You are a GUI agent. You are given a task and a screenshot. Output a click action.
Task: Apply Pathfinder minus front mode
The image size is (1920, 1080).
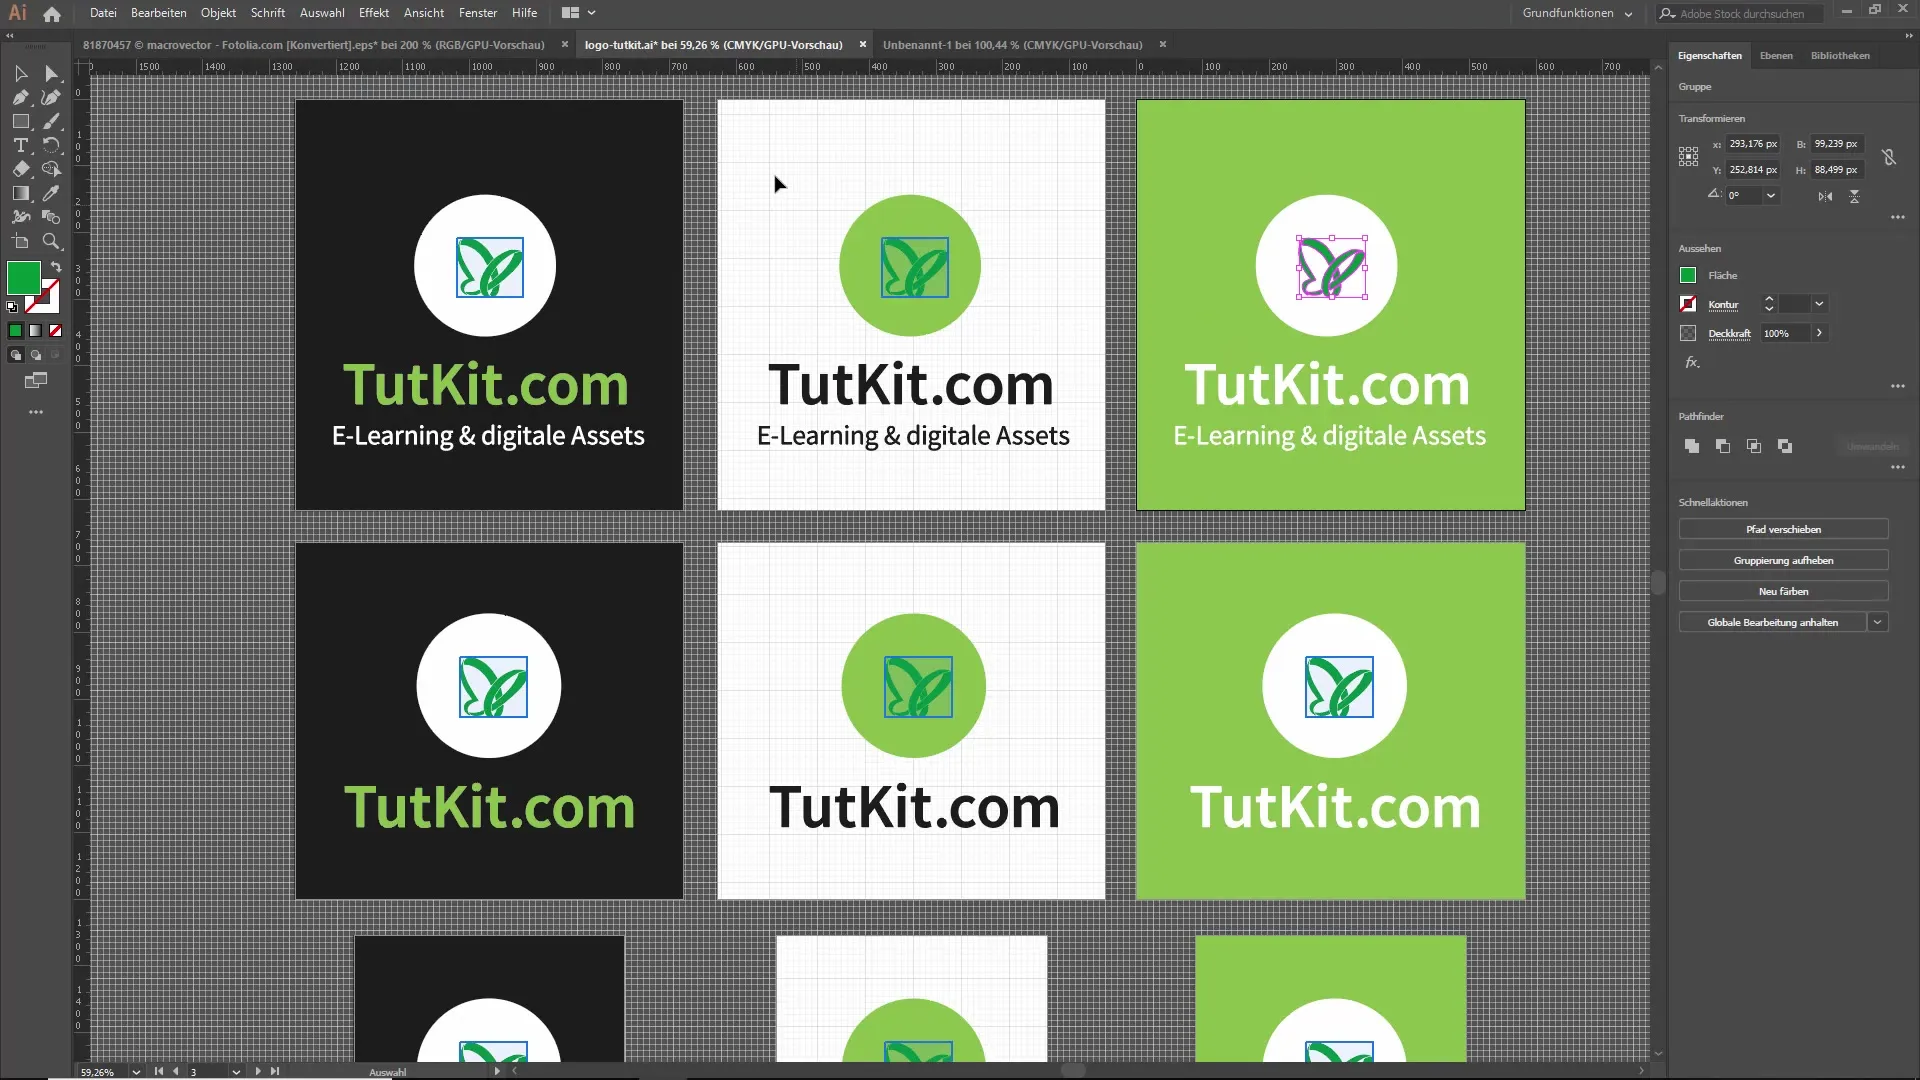1723,446
